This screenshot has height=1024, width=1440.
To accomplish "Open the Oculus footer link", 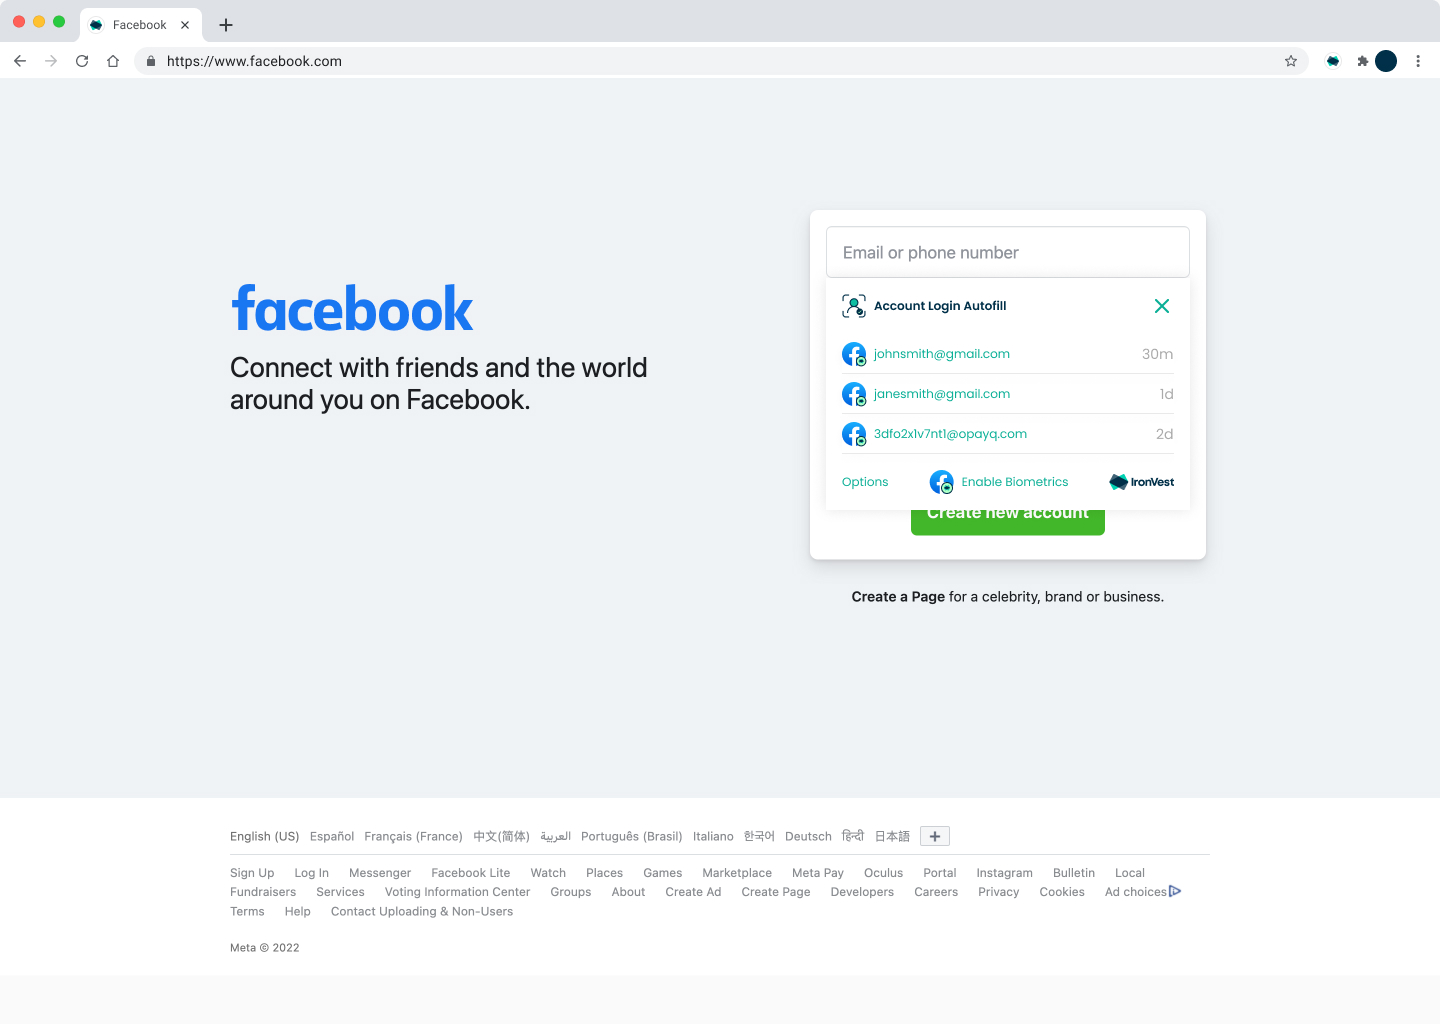I will click(883, 873).
